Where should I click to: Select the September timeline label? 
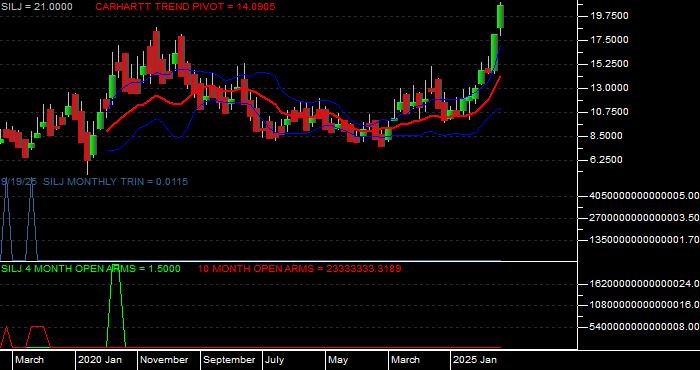tap(229, 360)
